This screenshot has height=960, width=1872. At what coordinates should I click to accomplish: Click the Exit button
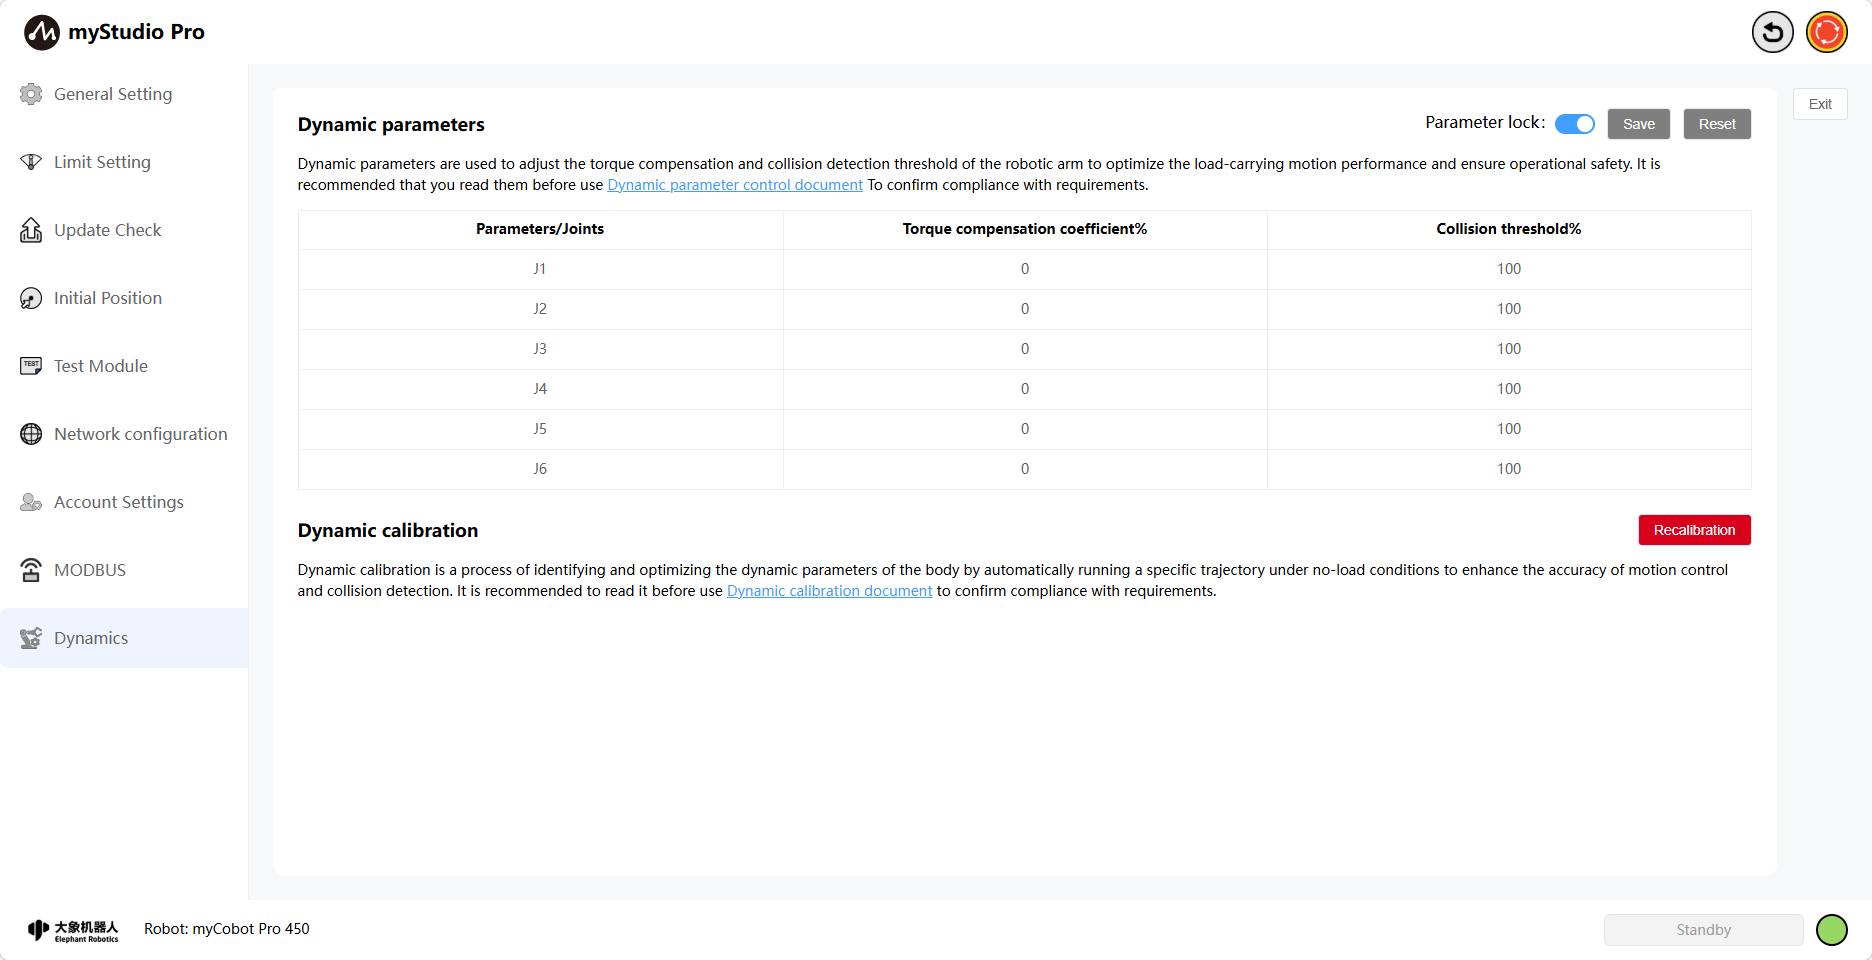tap(1819, 104)
